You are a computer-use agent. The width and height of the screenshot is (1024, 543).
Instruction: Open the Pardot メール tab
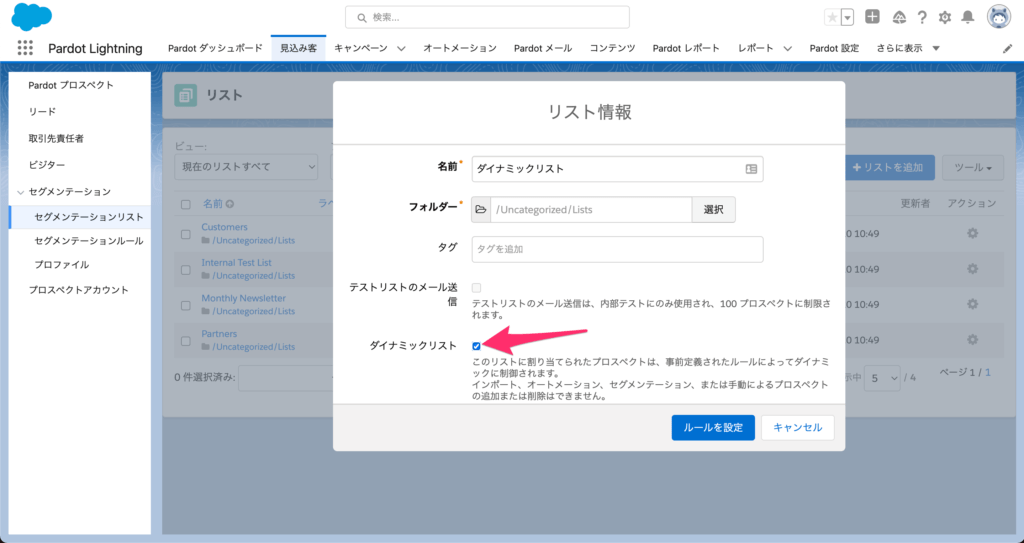coord(543,48)
